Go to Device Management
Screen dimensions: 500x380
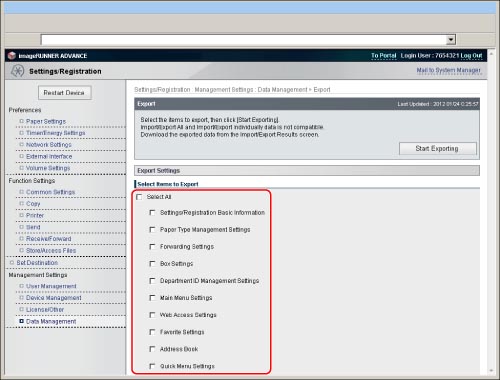pyautogui.click(x=54, y=298)
